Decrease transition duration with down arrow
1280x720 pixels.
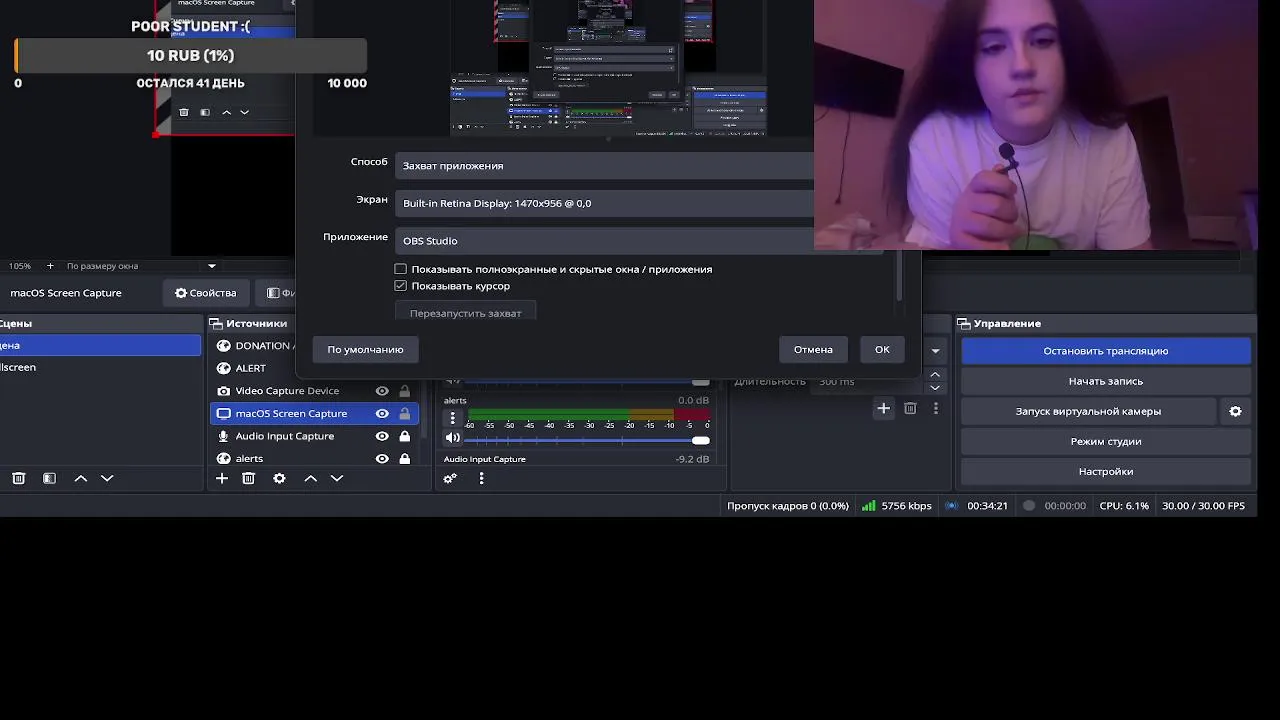[x=935, y=387]
